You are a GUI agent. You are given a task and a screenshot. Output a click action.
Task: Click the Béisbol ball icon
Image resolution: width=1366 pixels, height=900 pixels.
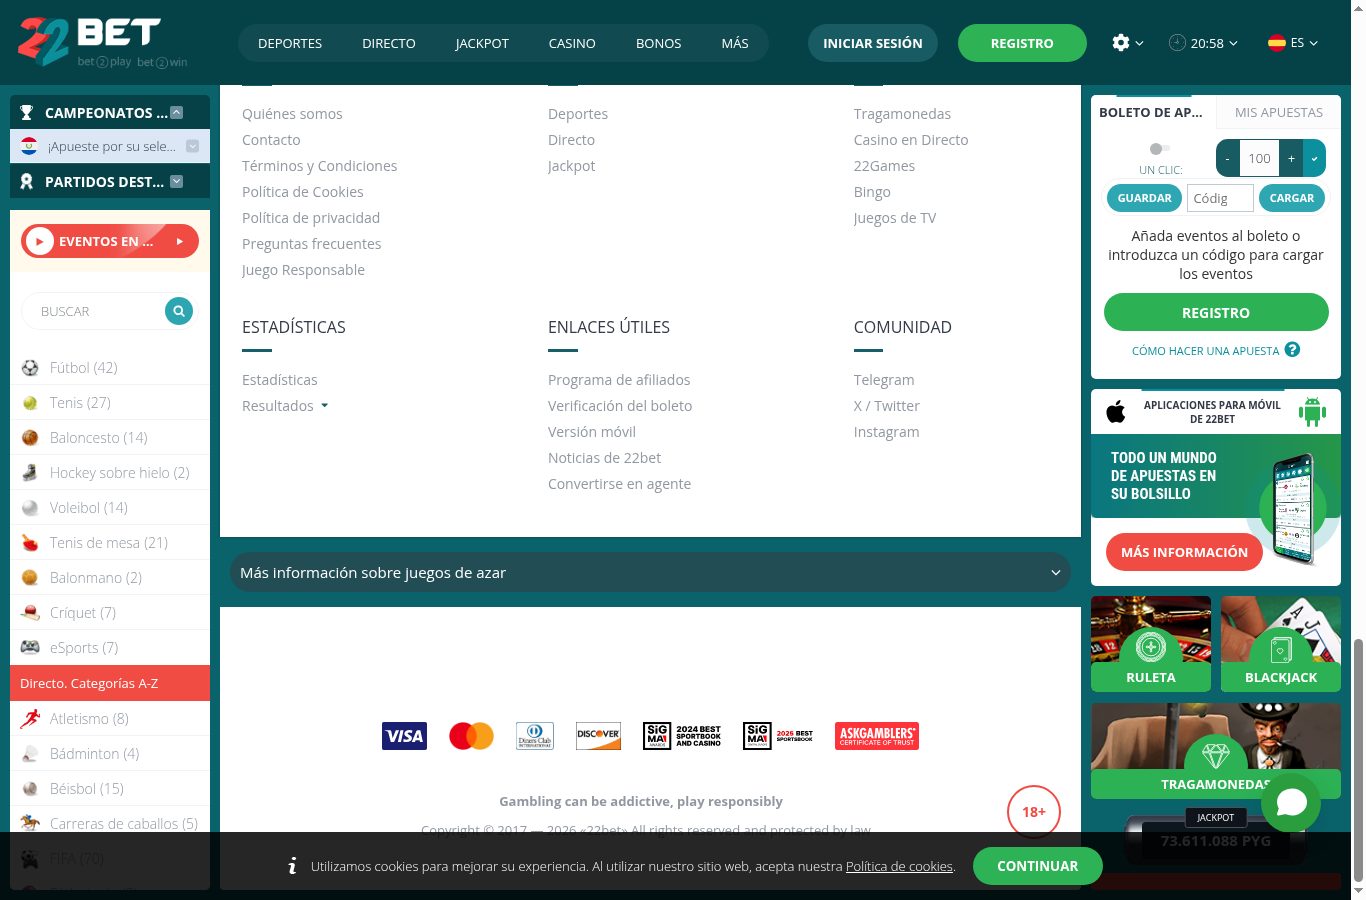coord(30,789)
